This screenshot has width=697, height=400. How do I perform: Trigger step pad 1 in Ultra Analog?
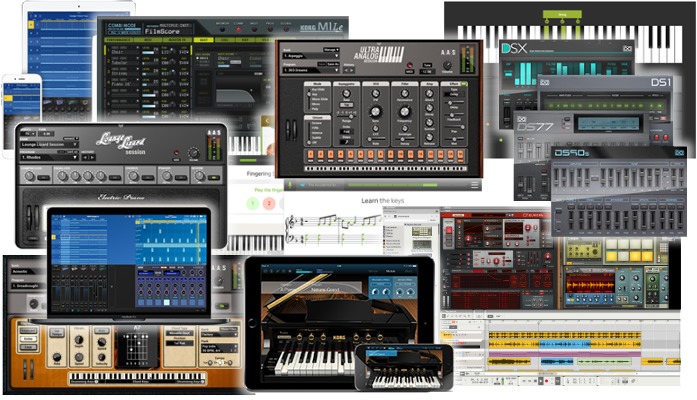[310, 155]
